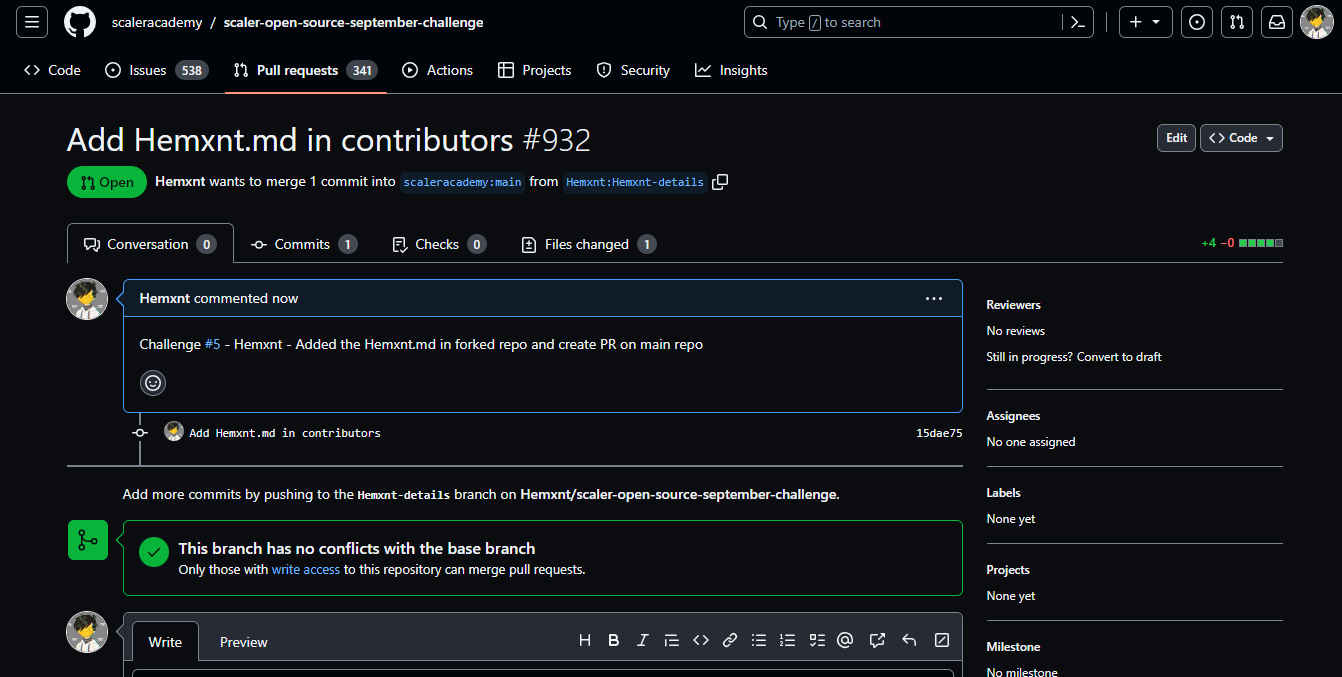Click the green diff stat bar
Screen dimensions: 1342x677
point(1258,242)
